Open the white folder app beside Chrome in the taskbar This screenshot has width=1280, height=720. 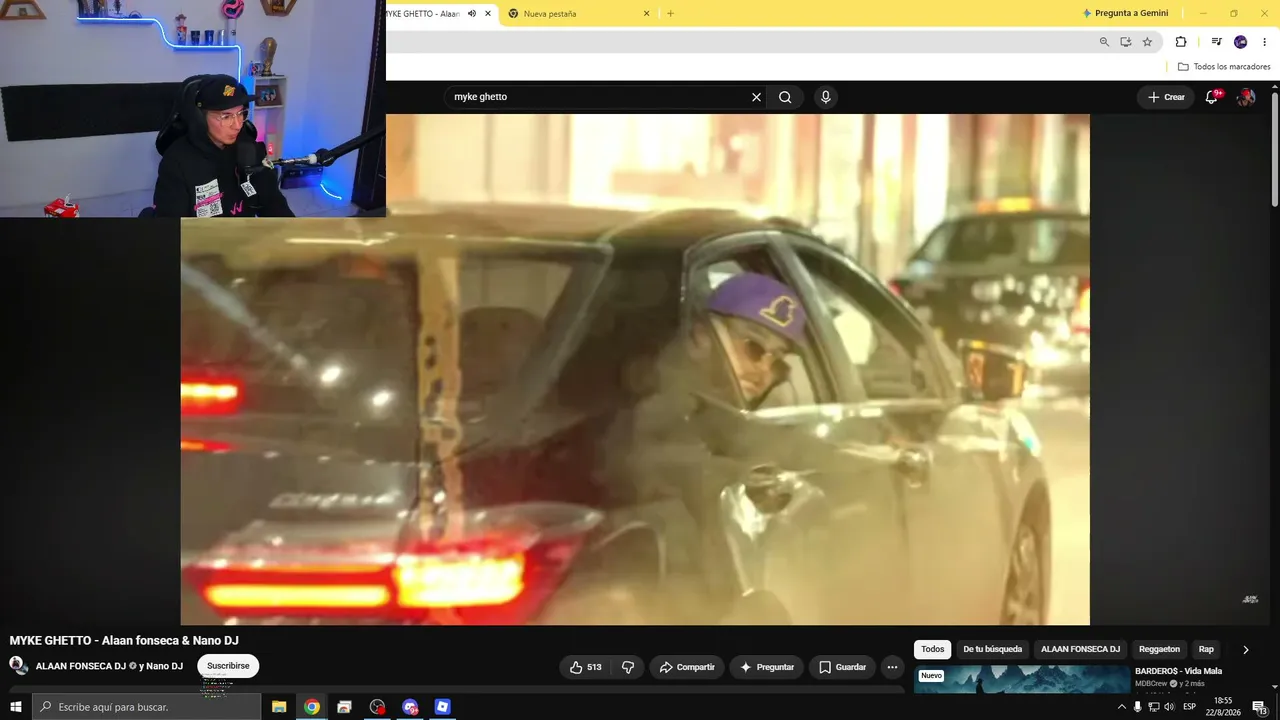345,707
